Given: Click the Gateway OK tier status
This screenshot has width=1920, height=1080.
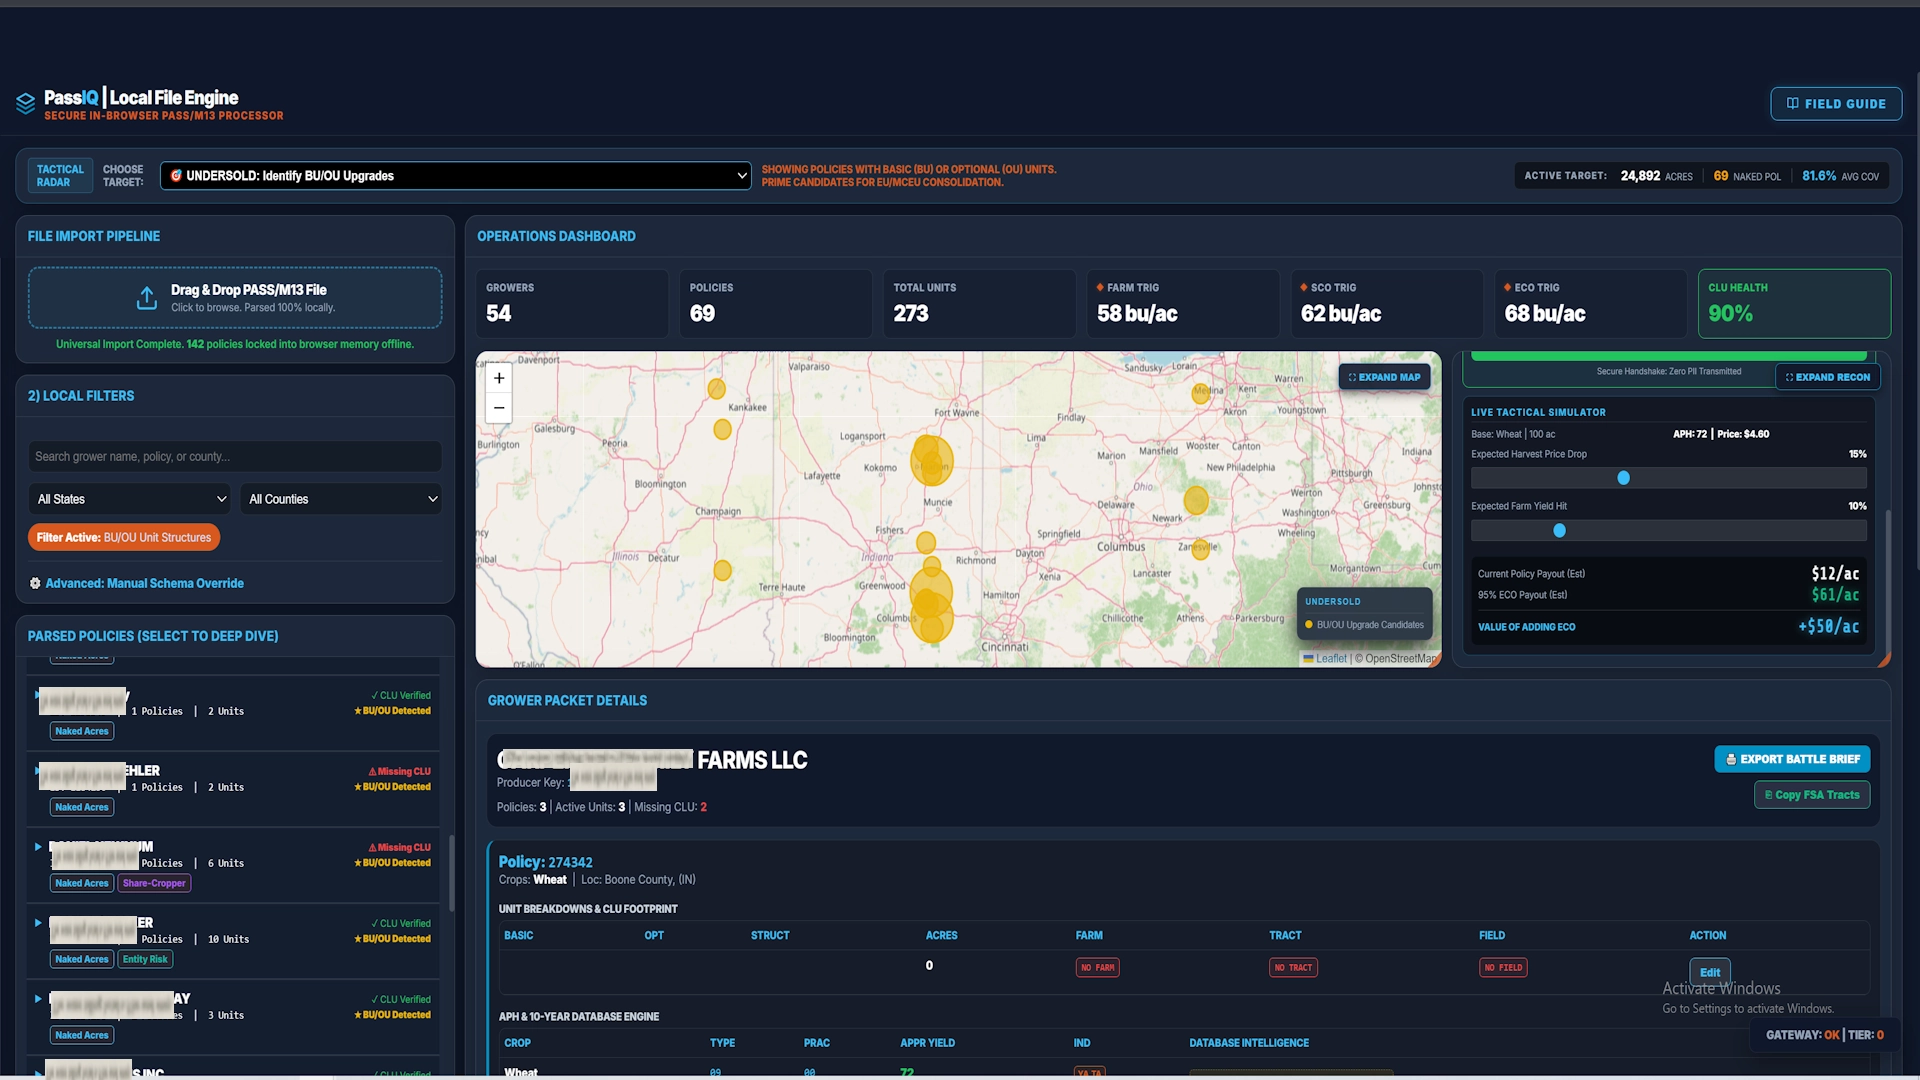Looking at the screenshot, I should pos(1824,1036).
